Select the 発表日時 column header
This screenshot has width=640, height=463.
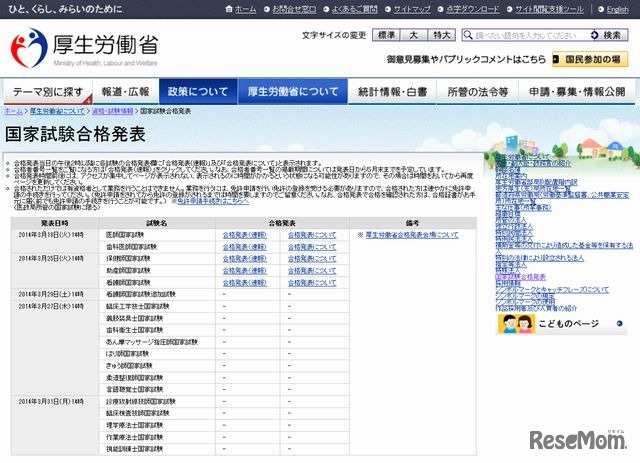[55, 223]
